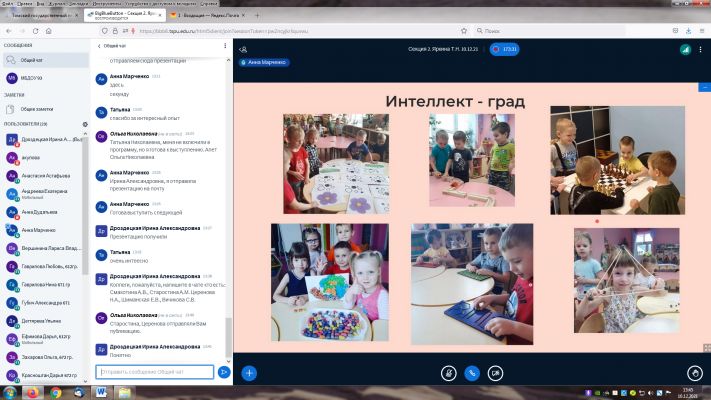The width and height of the screenshot is (711, 400).
Task: Send the chat message with arrow button
Action: [x=225, y=372]
